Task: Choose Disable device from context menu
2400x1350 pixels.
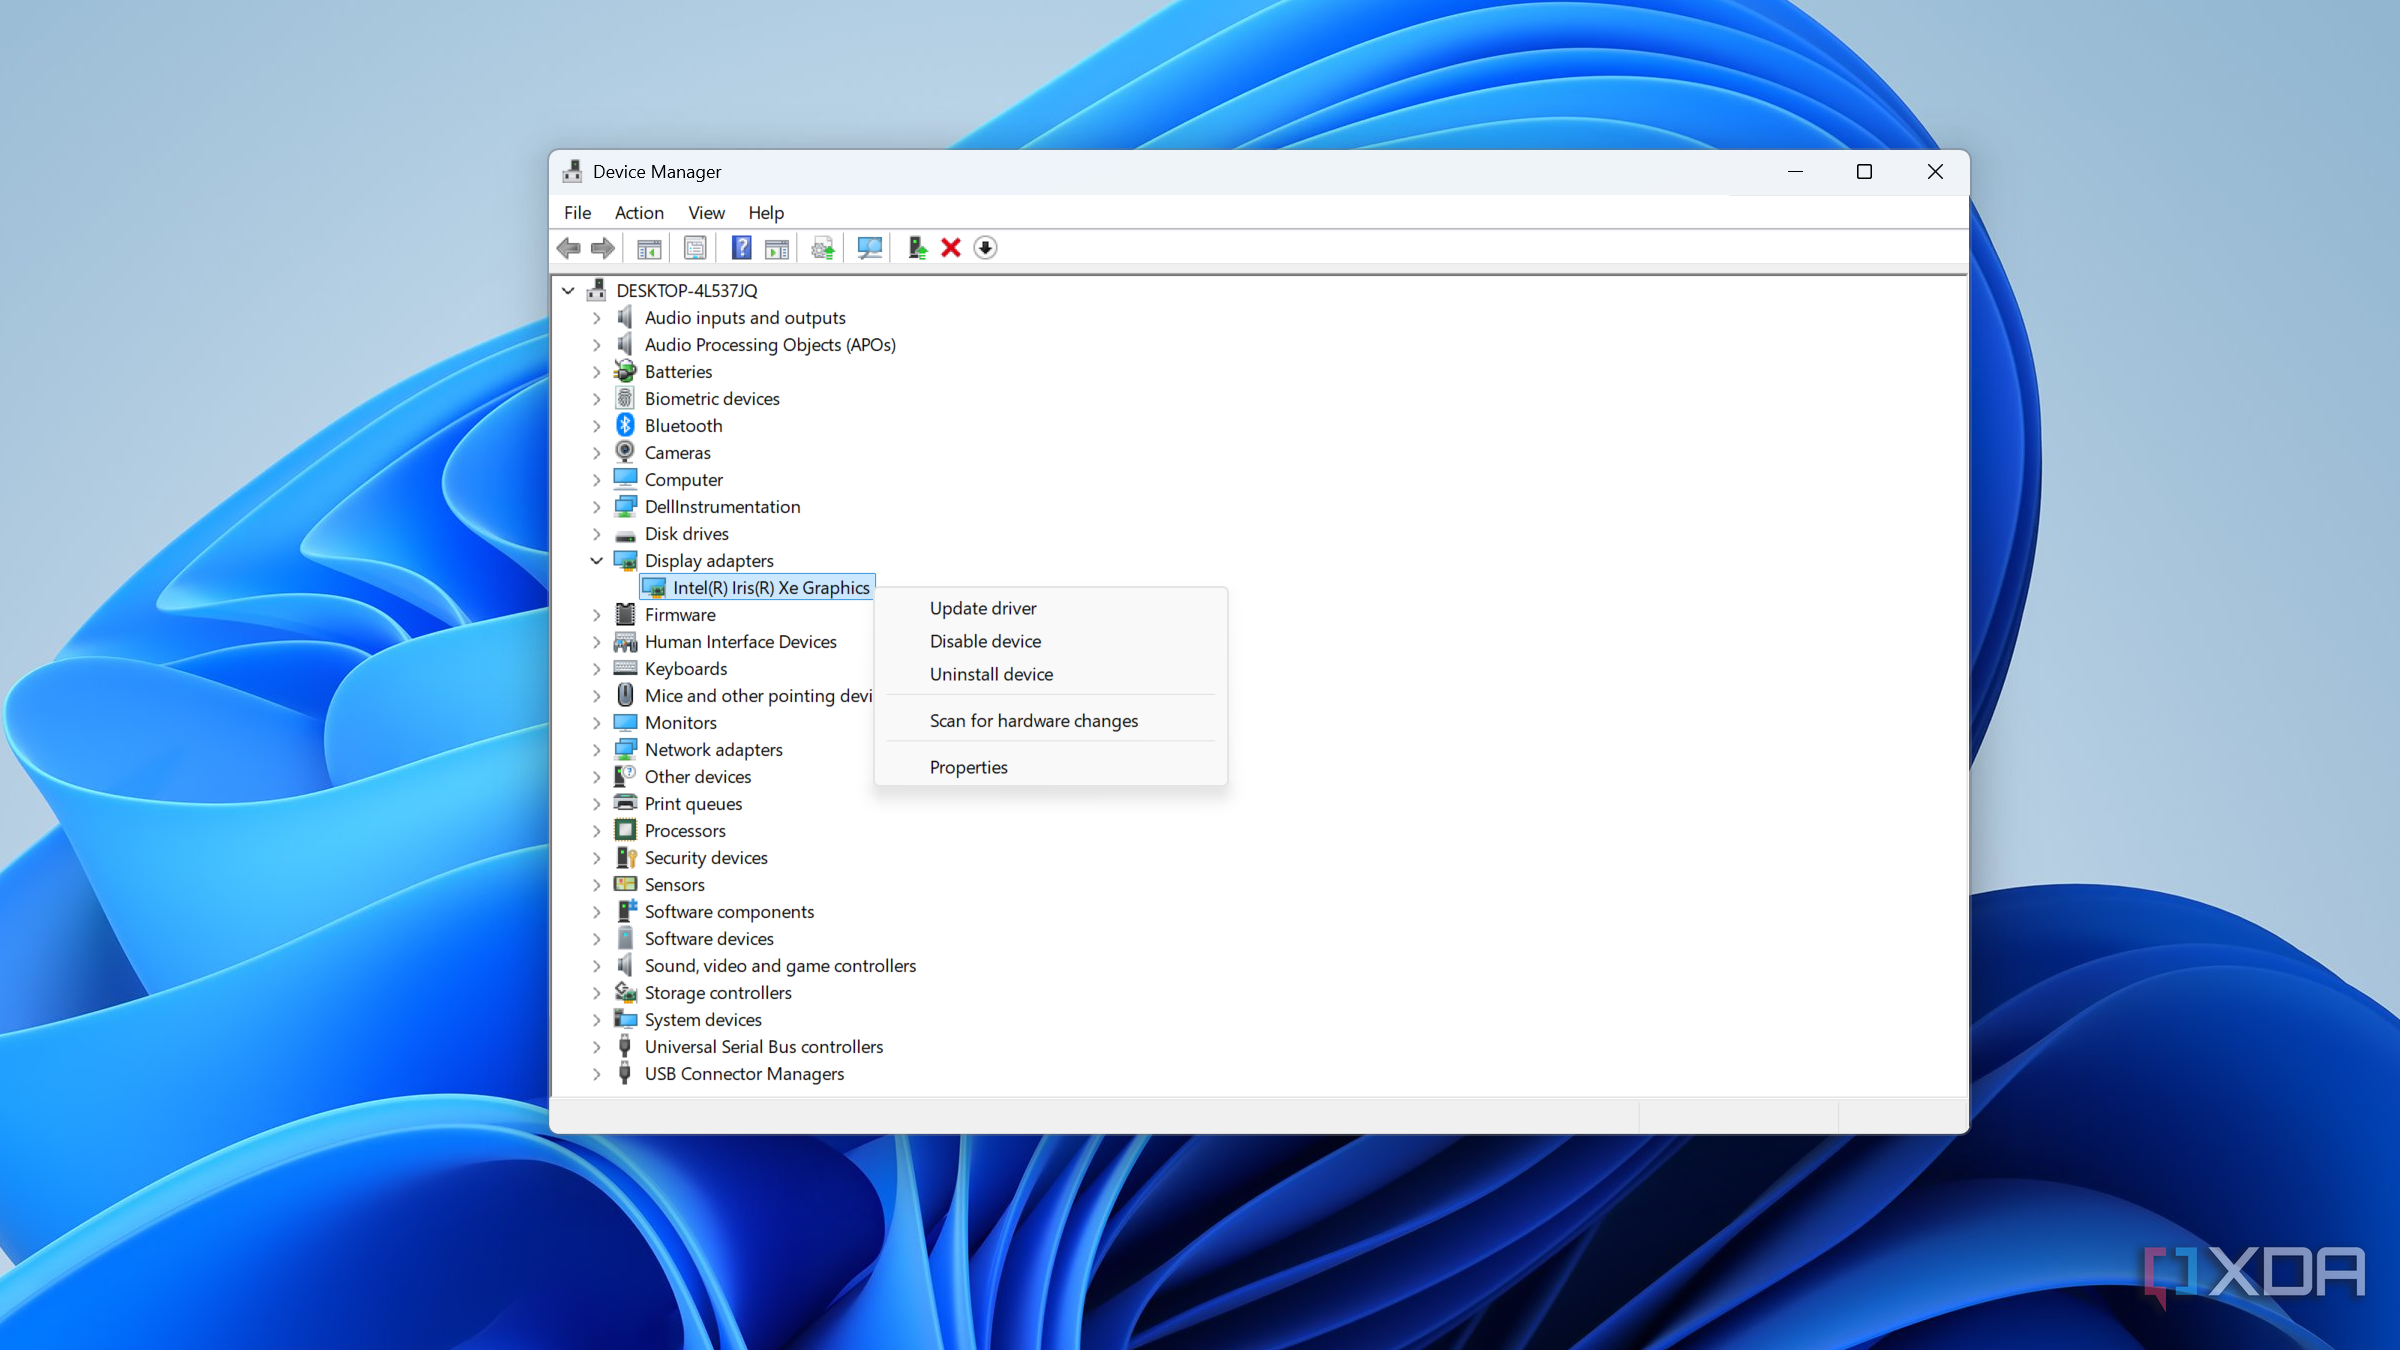Action: coord(1050,641)
